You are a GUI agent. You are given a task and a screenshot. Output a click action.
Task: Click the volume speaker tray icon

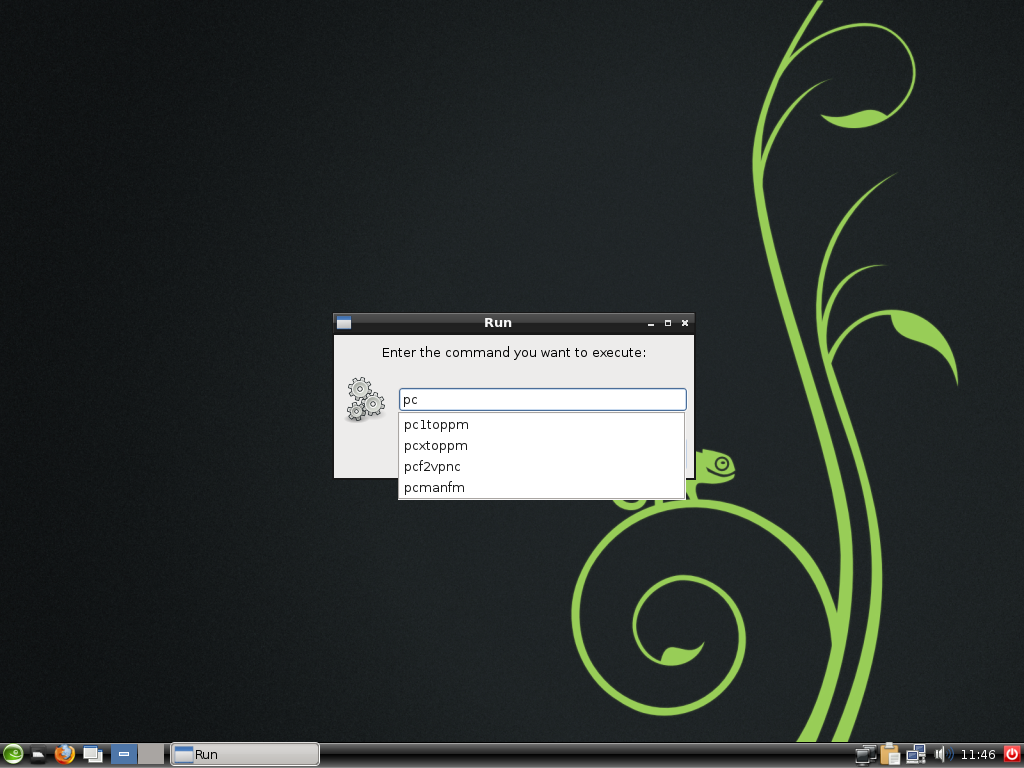pos(943,754)
